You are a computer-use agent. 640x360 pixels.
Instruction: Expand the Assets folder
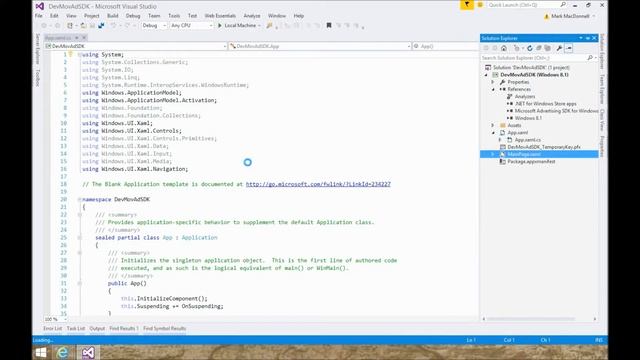click(493, 125)
